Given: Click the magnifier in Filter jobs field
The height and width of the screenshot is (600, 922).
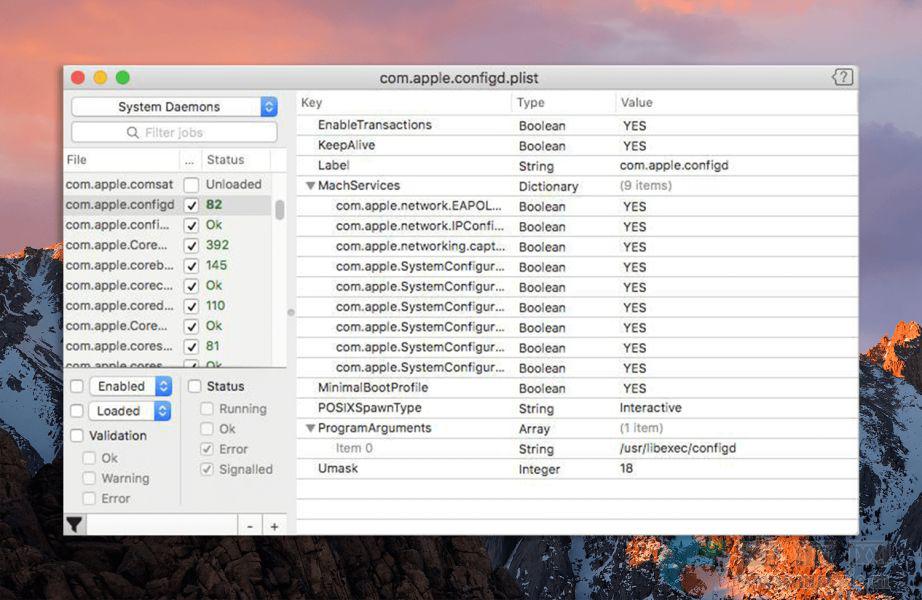Looking at the screenshot, I should [x=132, y=133].
